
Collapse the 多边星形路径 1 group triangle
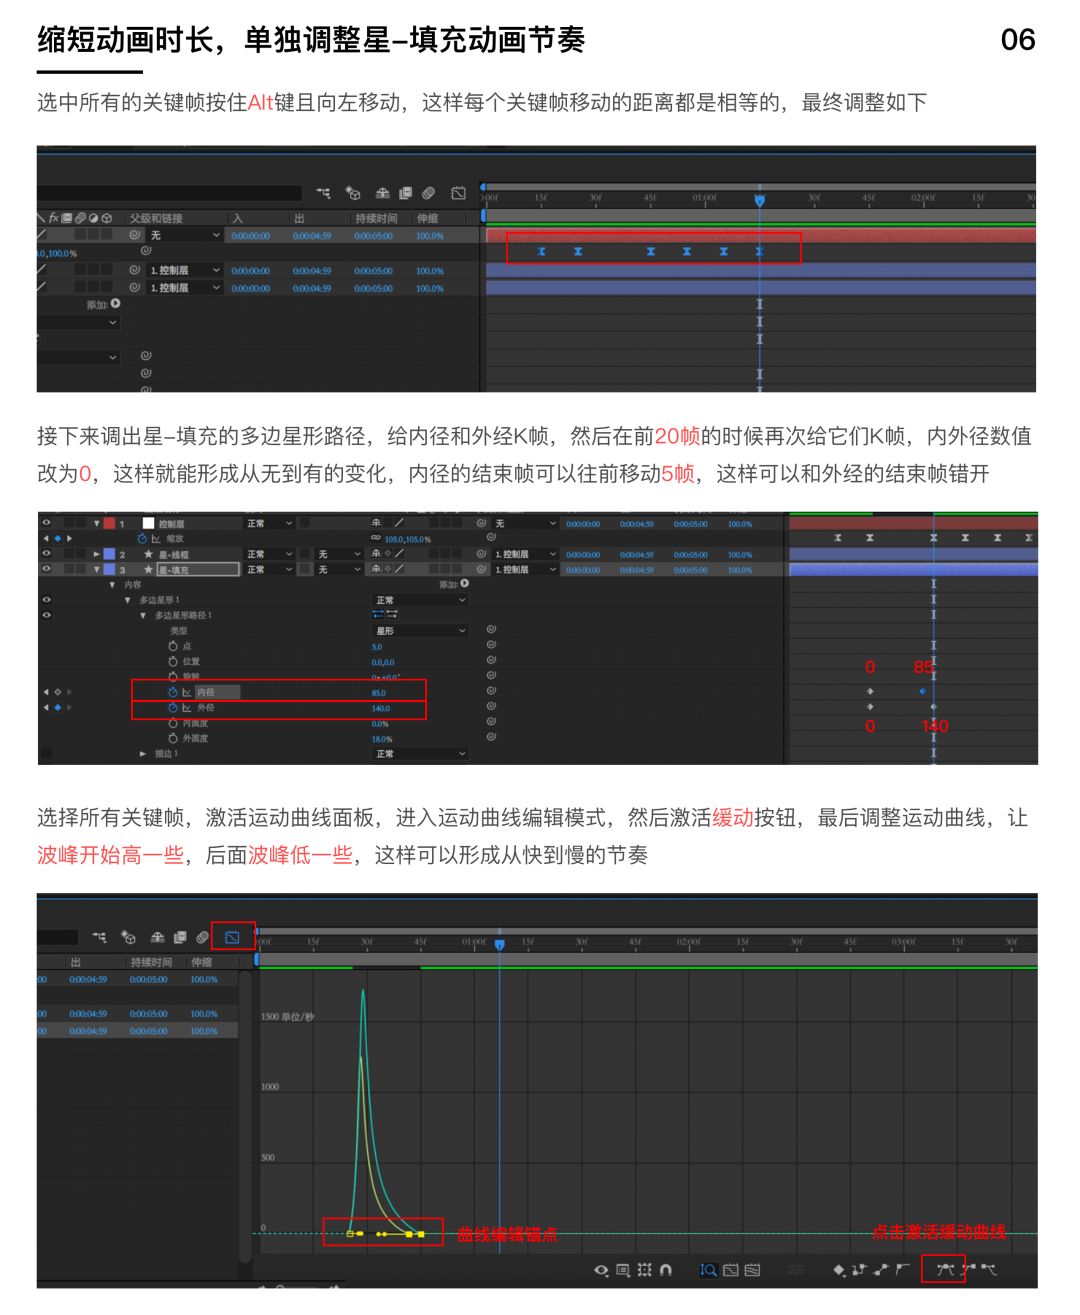[x=143, y=616]
